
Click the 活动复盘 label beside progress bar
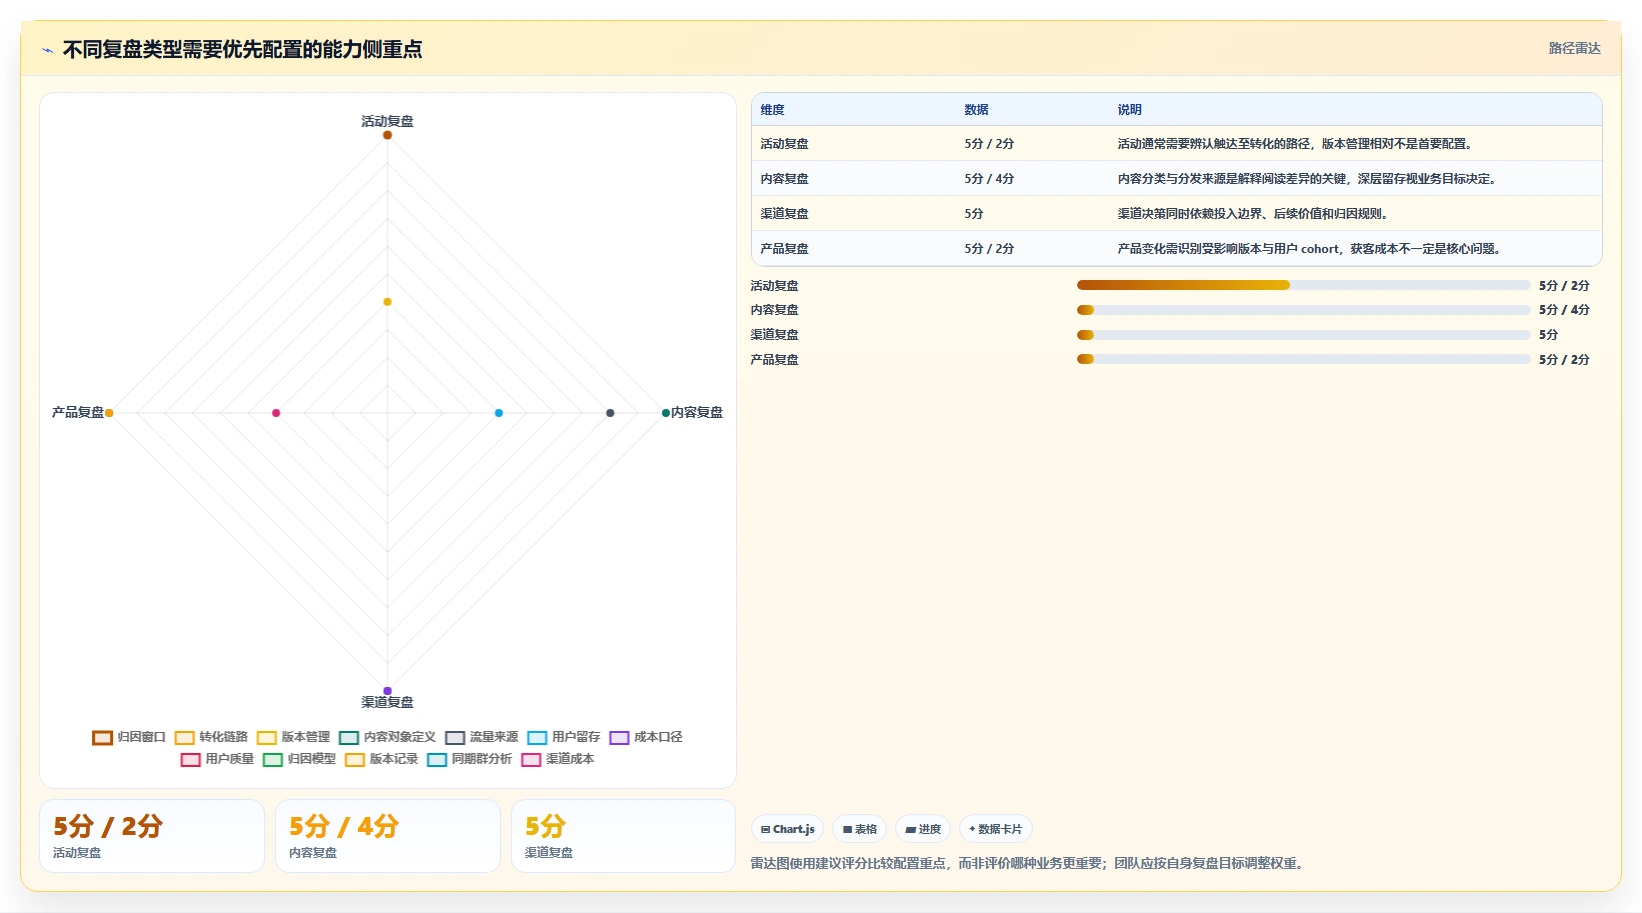click(x=774, y=286)
